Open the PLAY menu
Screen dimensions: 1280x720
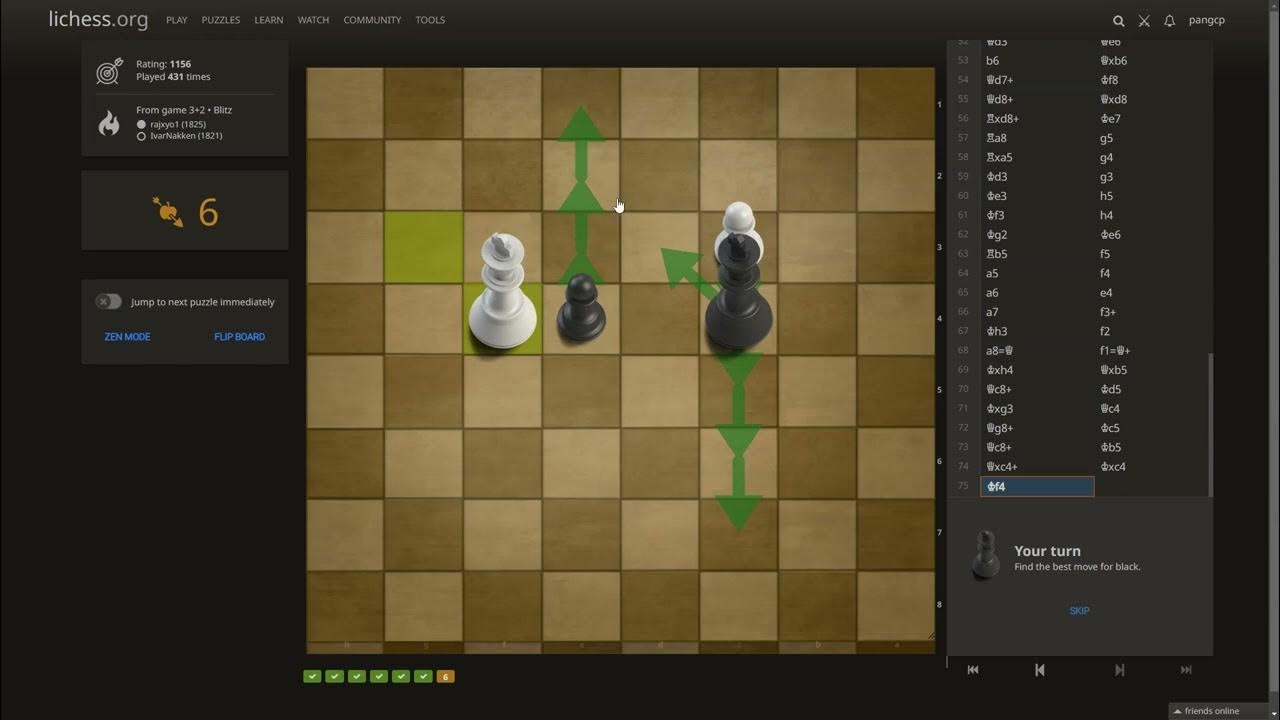pyautogui.click(x=177, y=20)
